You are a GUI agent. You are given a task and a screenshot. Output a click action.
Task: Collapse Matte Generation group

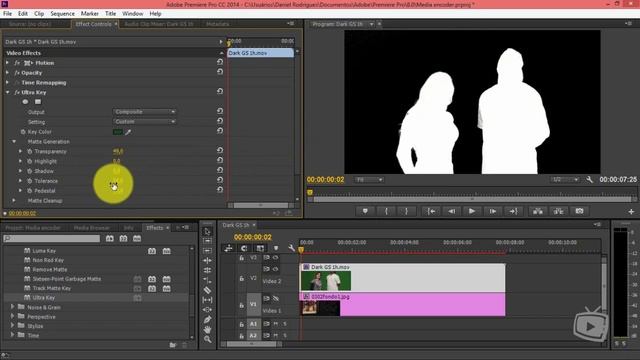(14, 142)
